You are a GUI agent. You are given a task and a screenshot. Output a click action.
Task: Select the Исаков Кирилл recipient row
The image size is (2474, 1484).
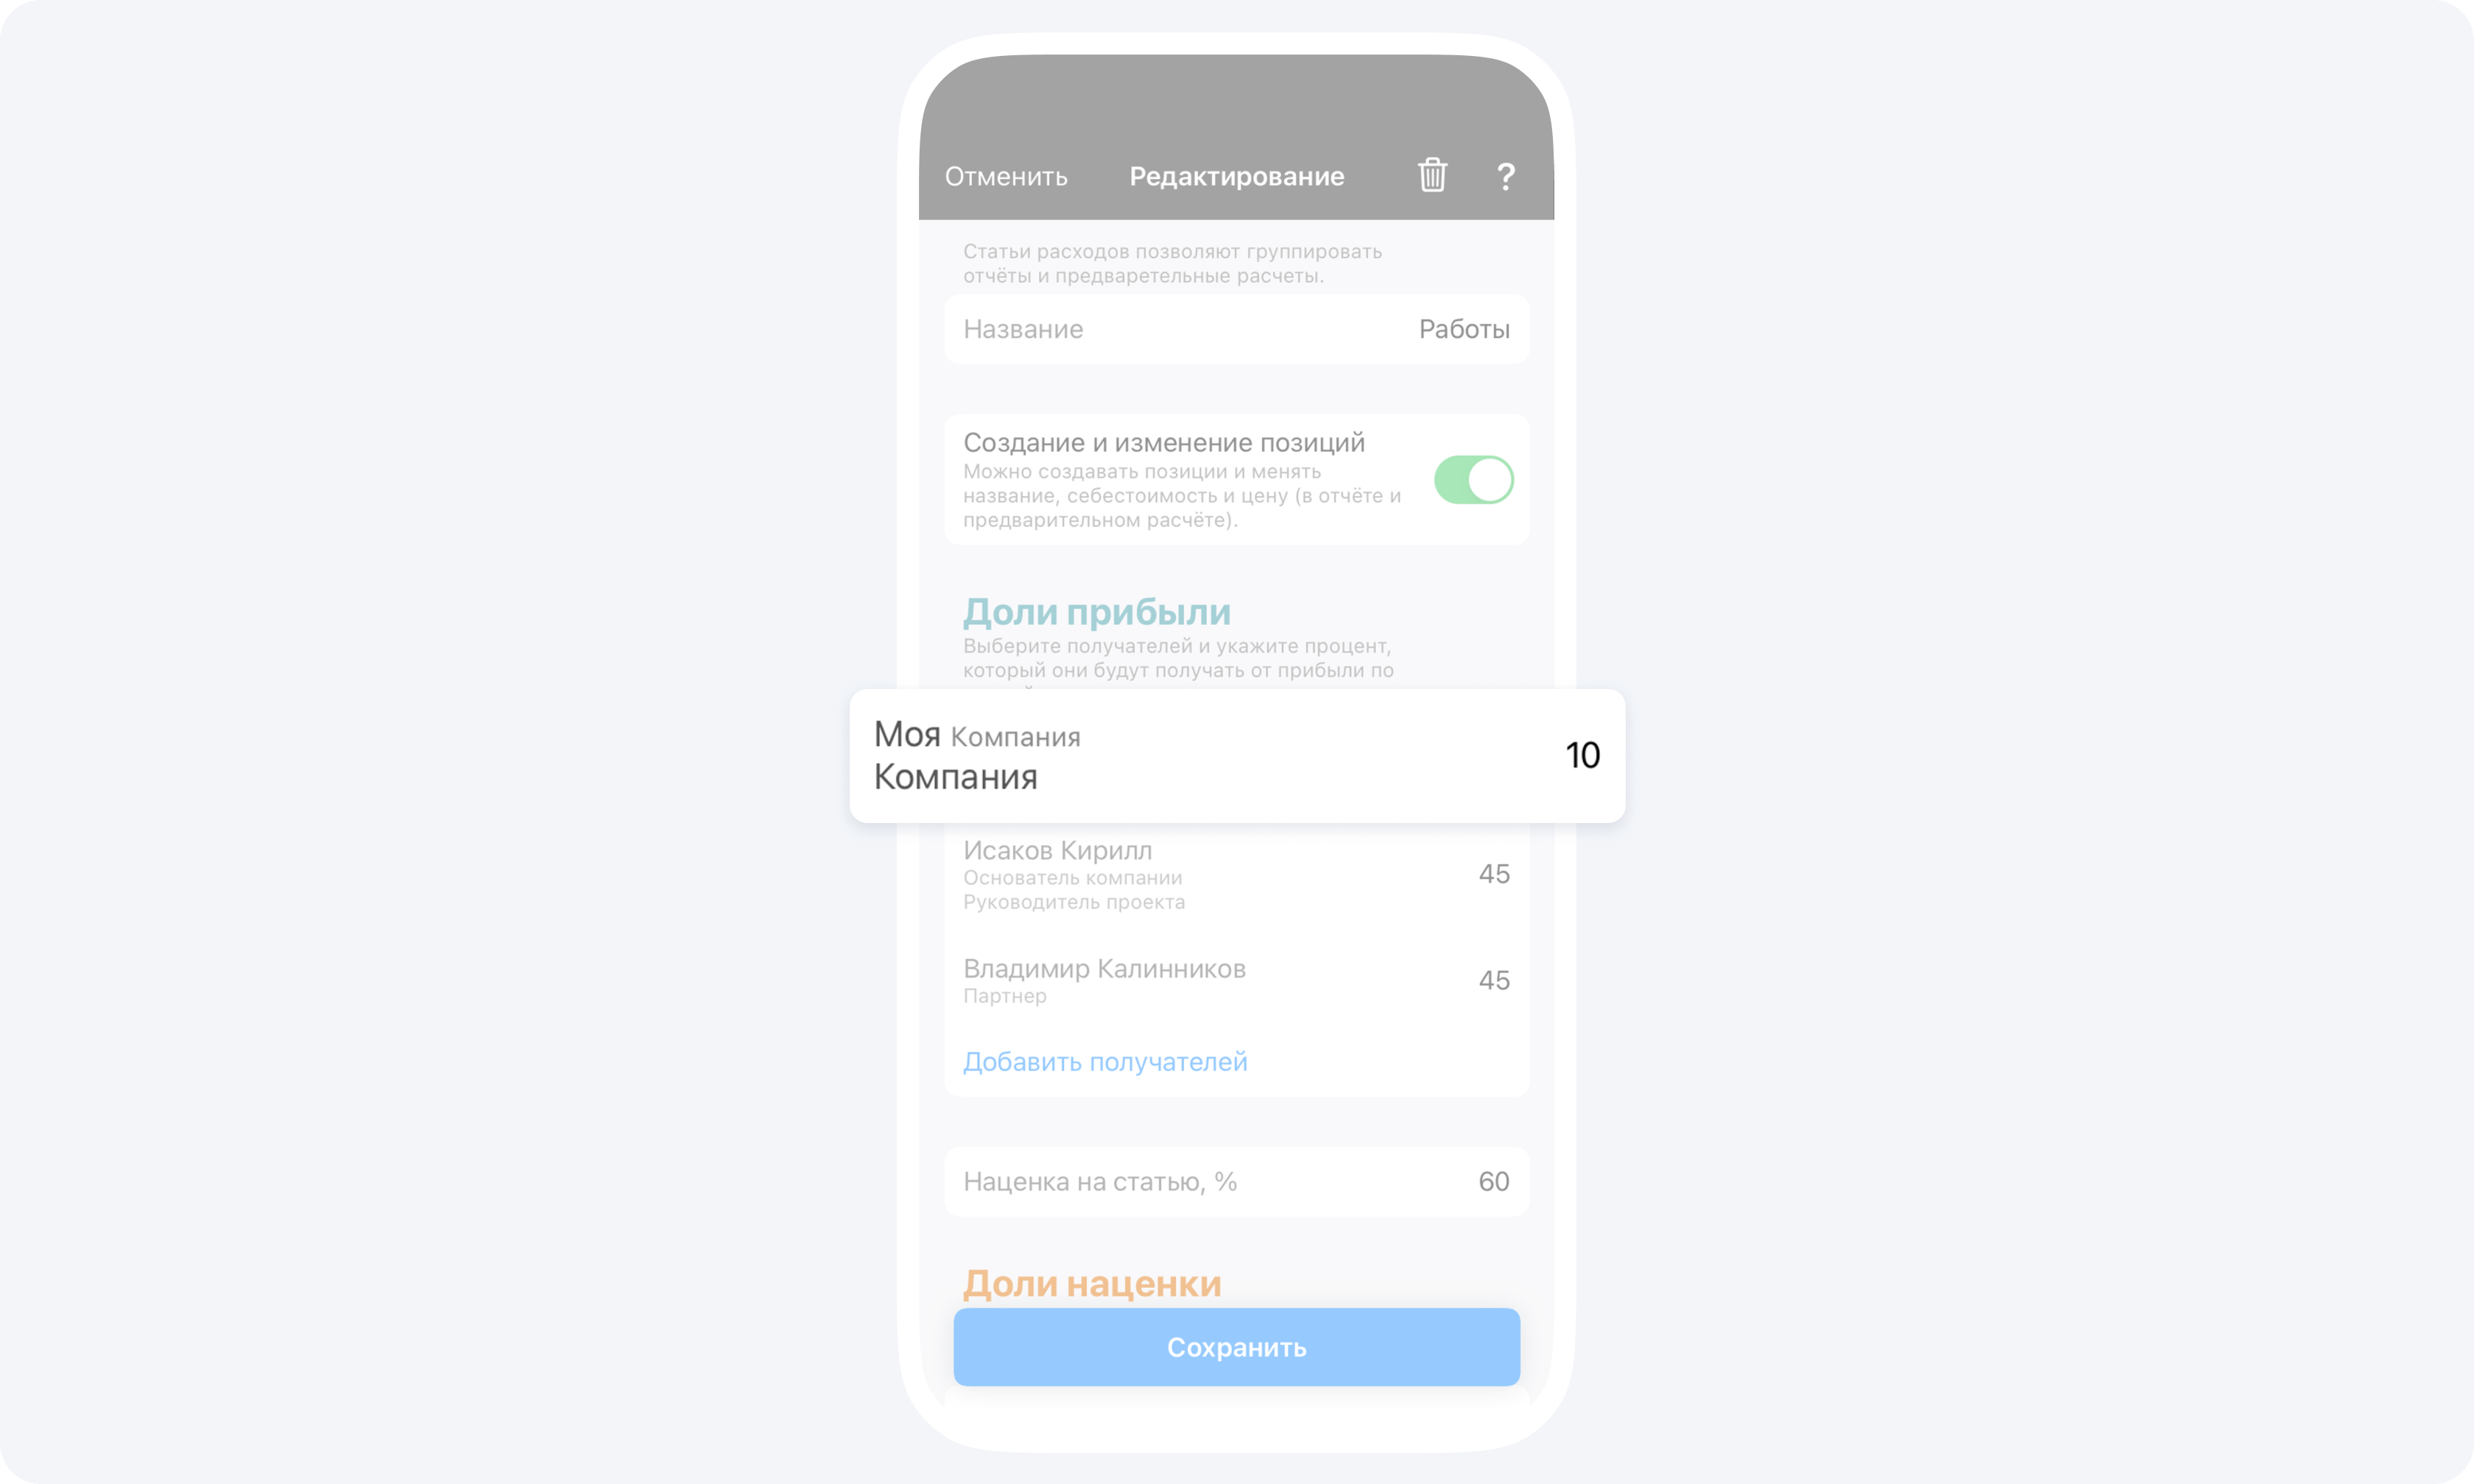[1236, 875]
